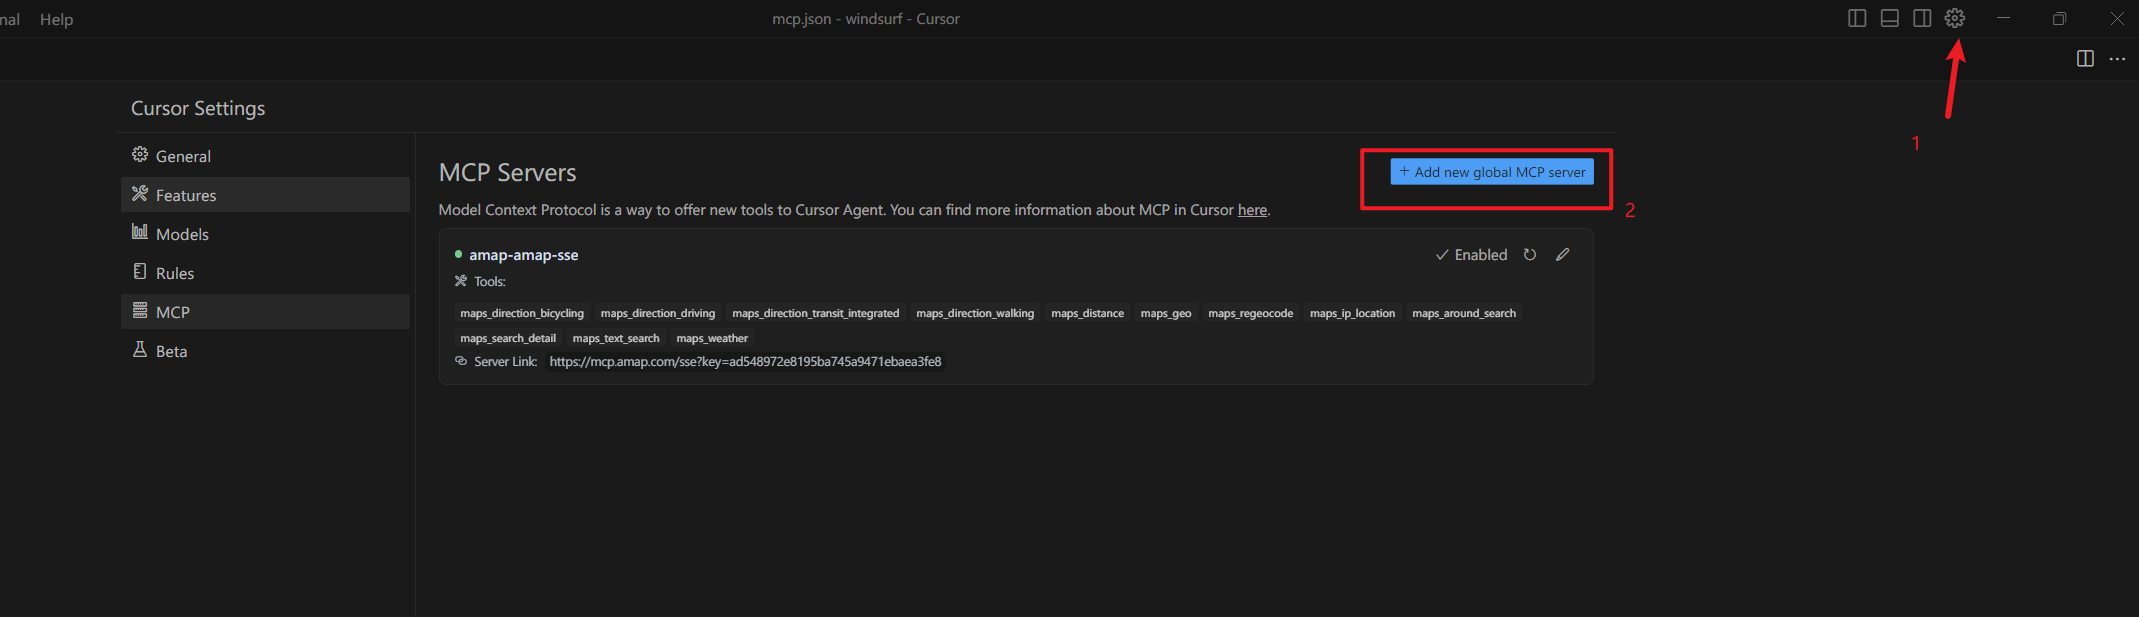Click the maps_distance tool tag
The height and width of the screenshot is (617, 2139).
pos(1087,313)
